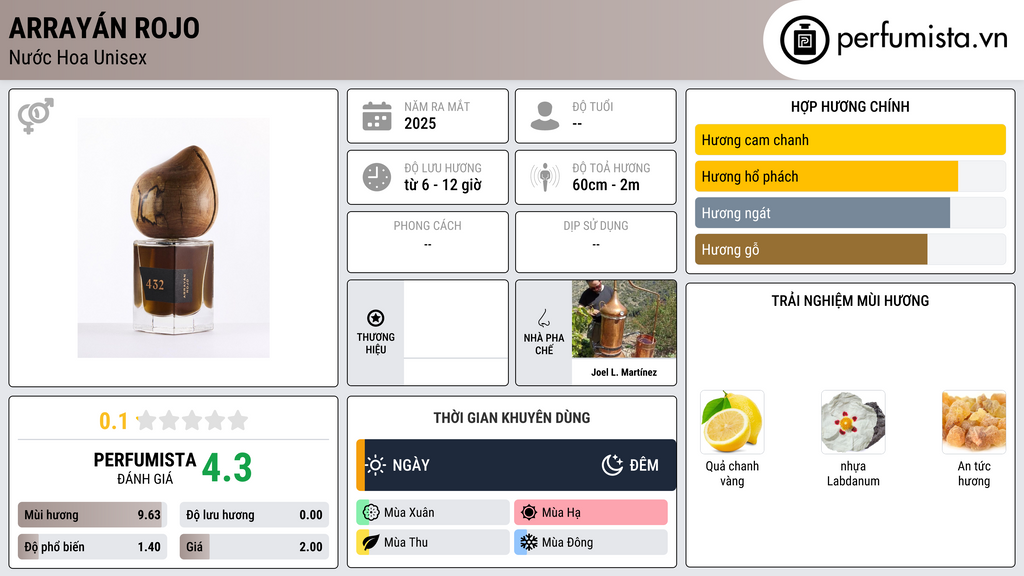The width and height of the screenshot is (1024, 576).
Task: Click the empty Thương hiệu brand box
Action: coord(456,332)
